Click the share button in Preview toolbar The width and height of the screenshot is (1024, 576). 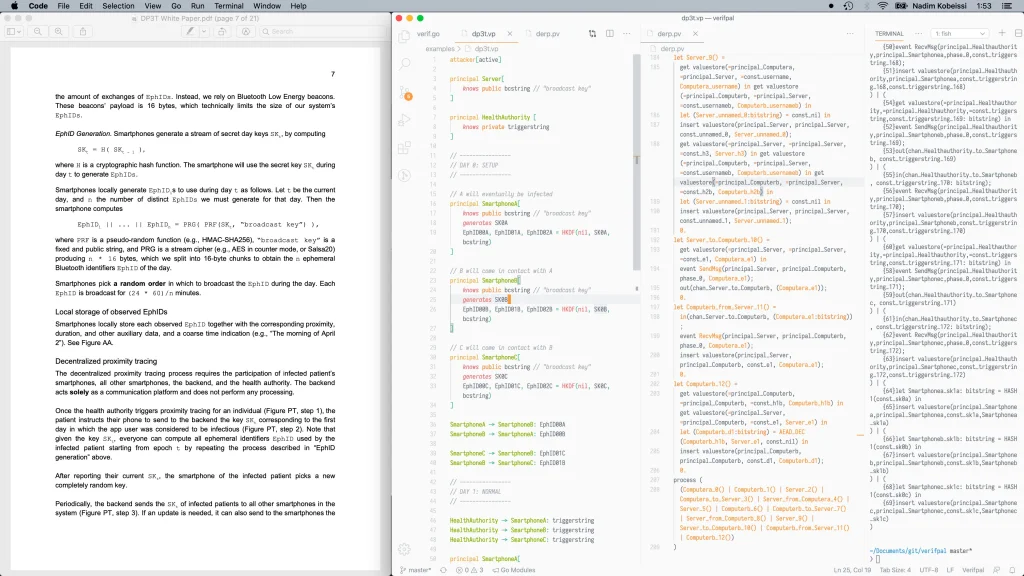[x=83, y=31]
